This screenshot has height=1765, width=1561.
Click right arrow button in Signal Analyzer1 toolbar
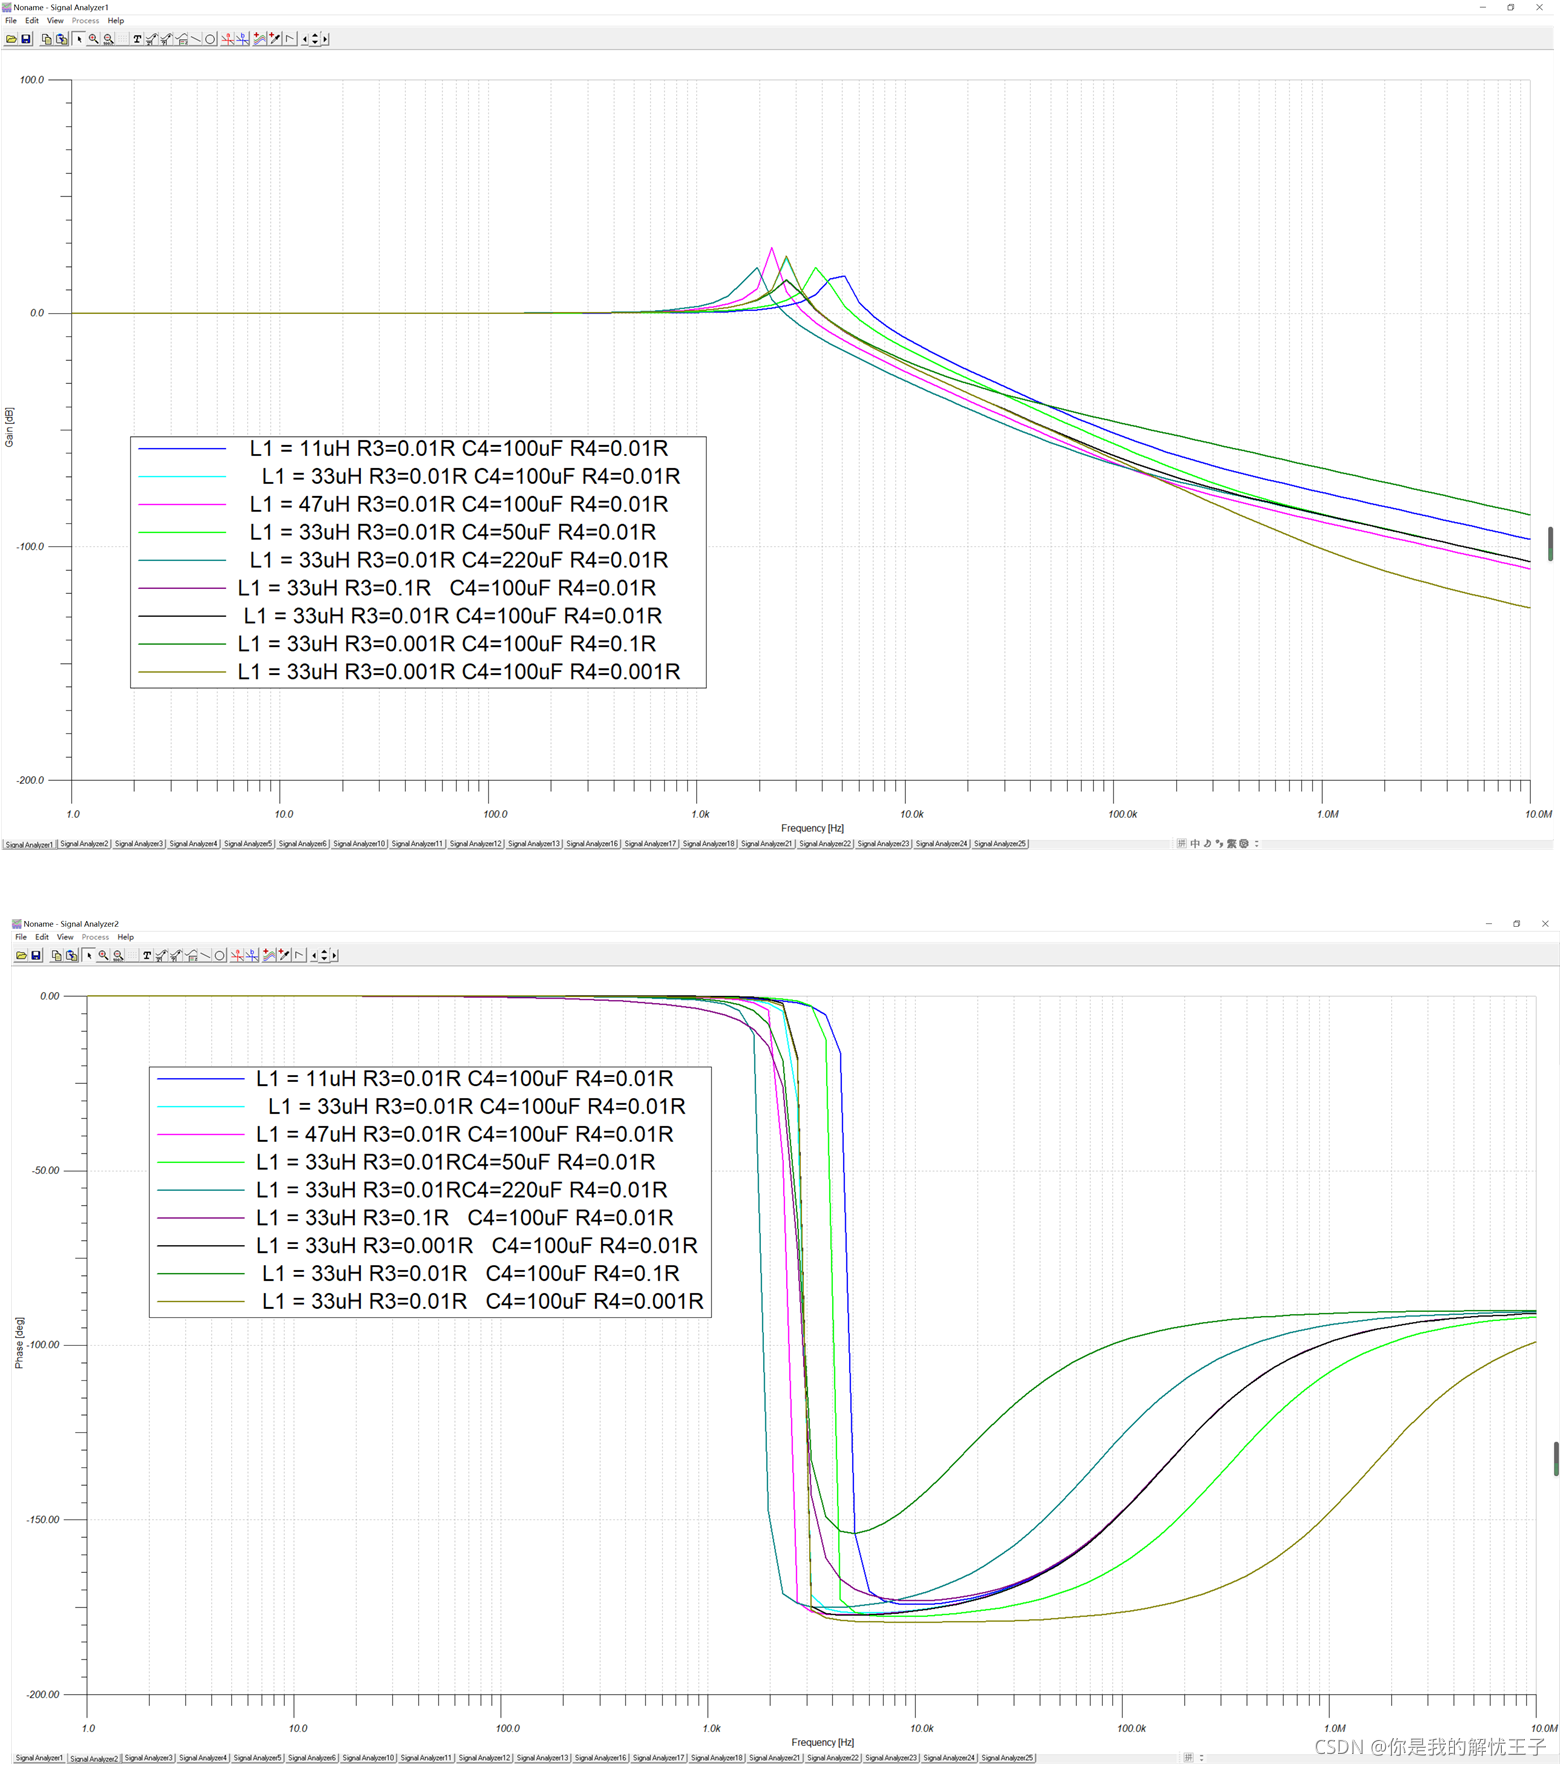coord(325,39)
